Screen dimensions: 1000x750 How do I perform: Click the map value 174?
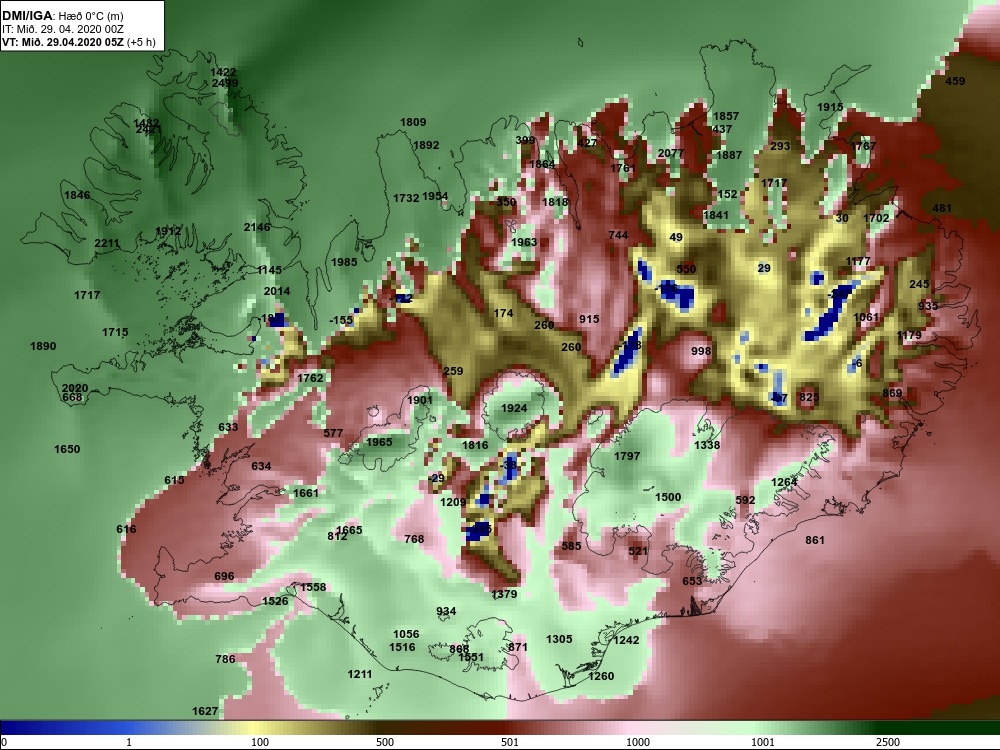tap(503, 313)
